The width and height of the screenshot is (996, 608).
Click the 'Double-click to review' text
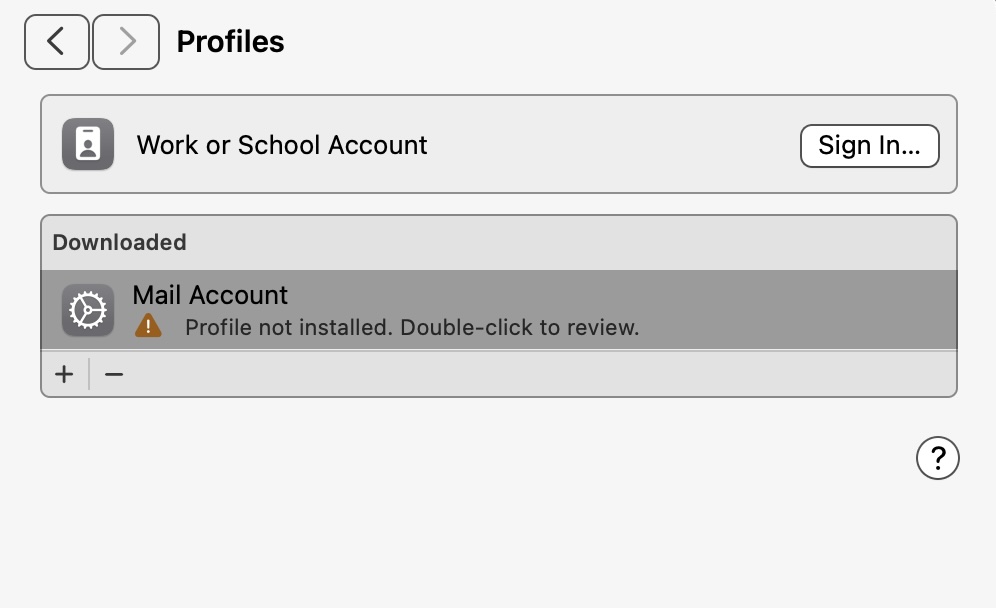520,328
